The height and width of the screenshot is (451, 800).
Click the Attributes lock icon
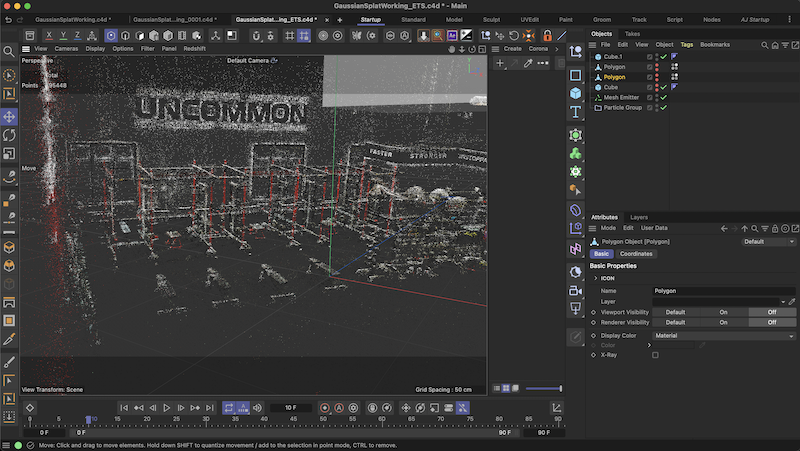[775, 229]
